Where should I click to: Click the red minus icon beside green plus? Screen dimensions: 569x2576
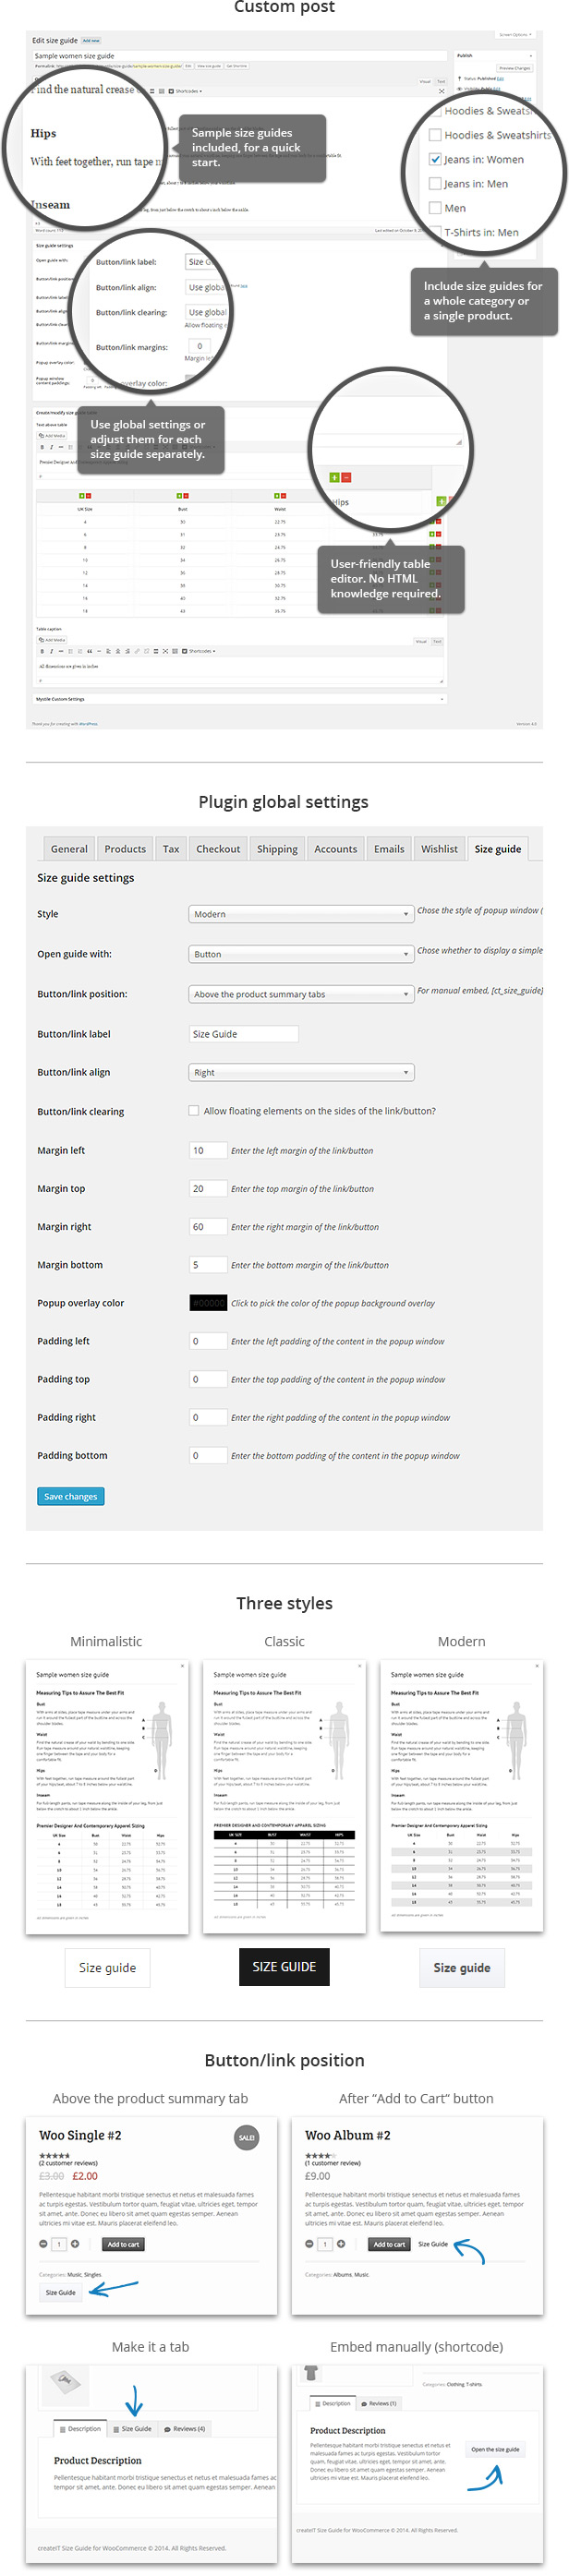point(346,478)
